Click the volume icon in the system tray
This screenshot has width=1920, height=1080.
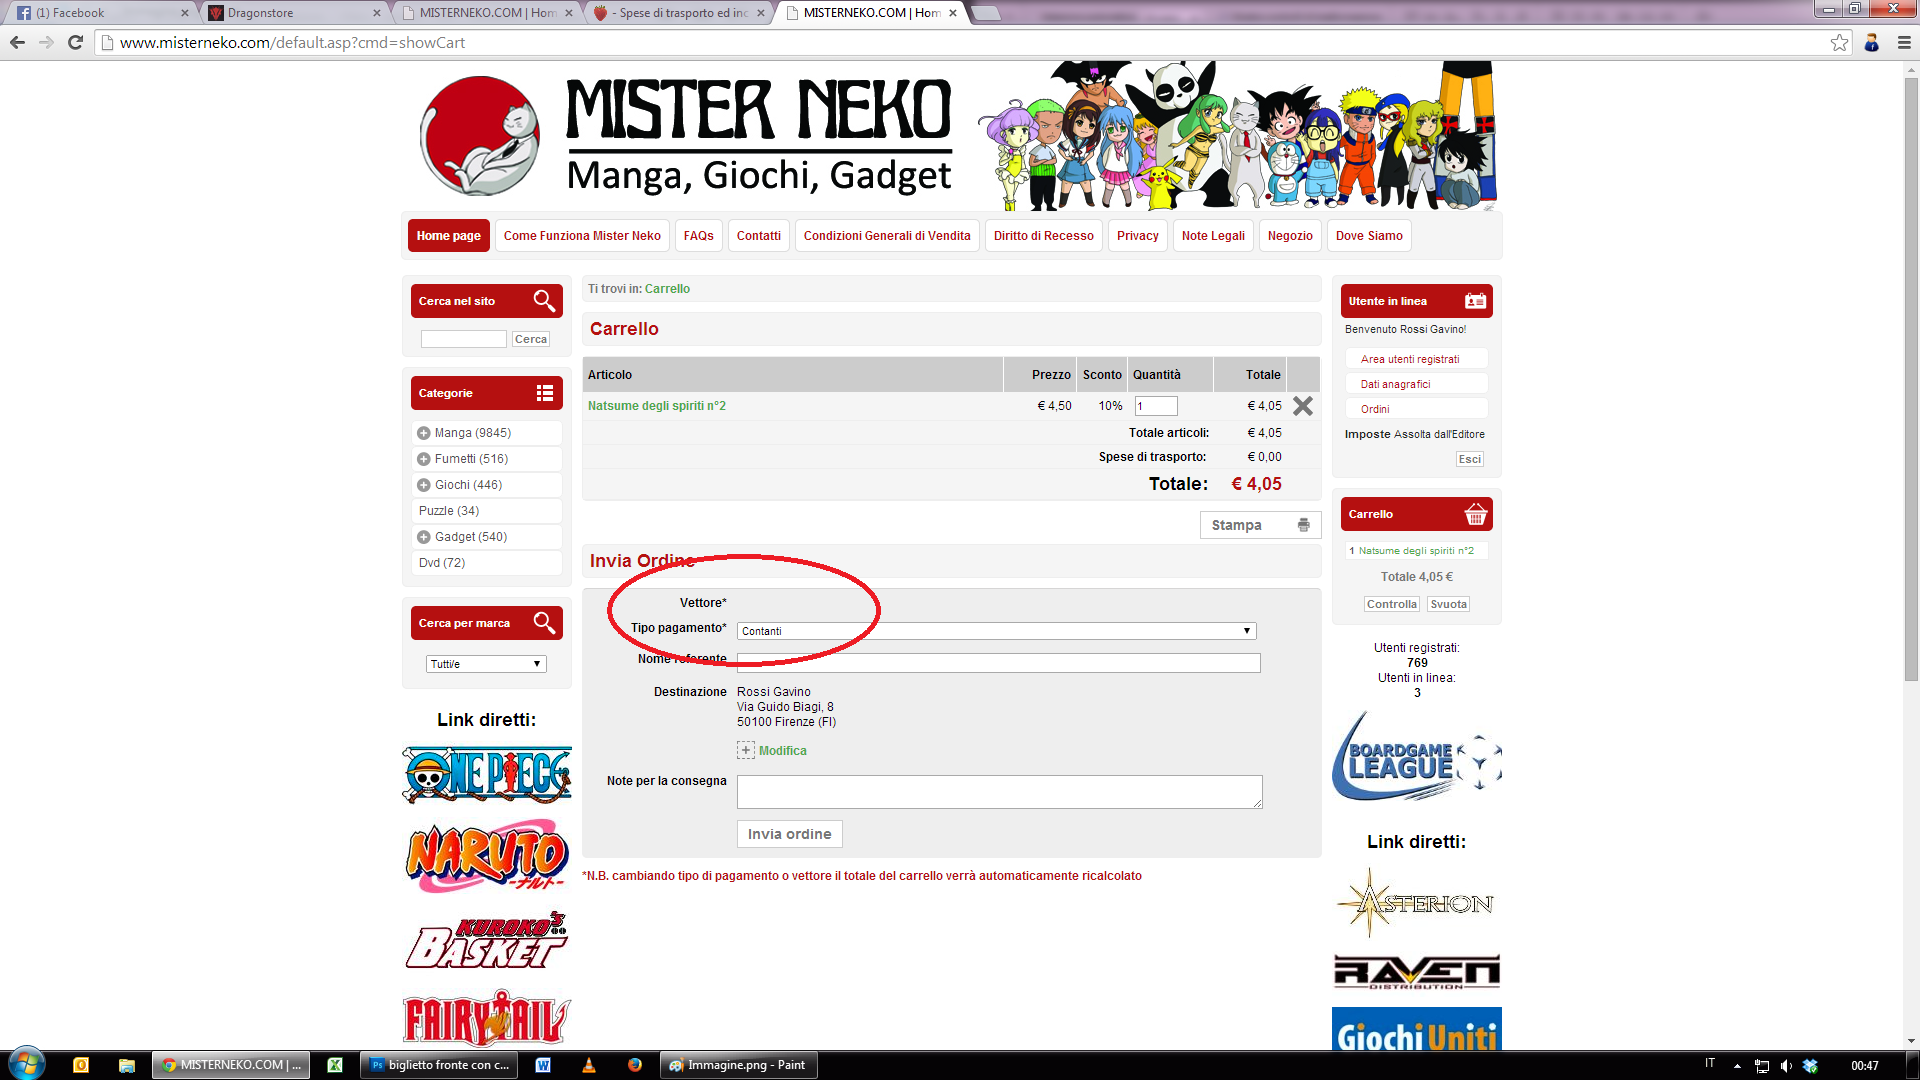[x=1786, y=1066]
